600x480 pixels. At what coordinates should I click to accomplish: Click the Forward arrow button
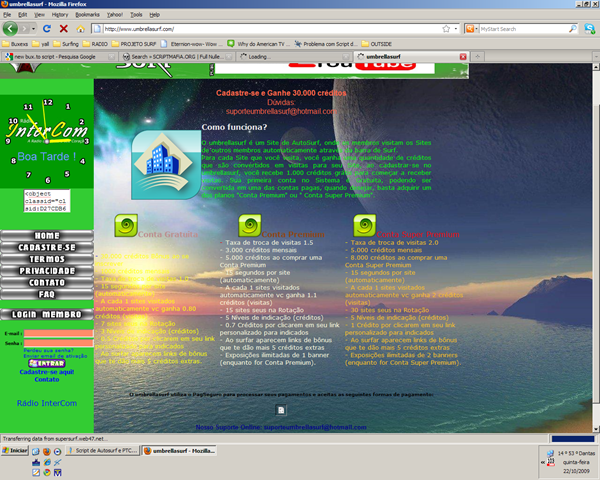24,29
